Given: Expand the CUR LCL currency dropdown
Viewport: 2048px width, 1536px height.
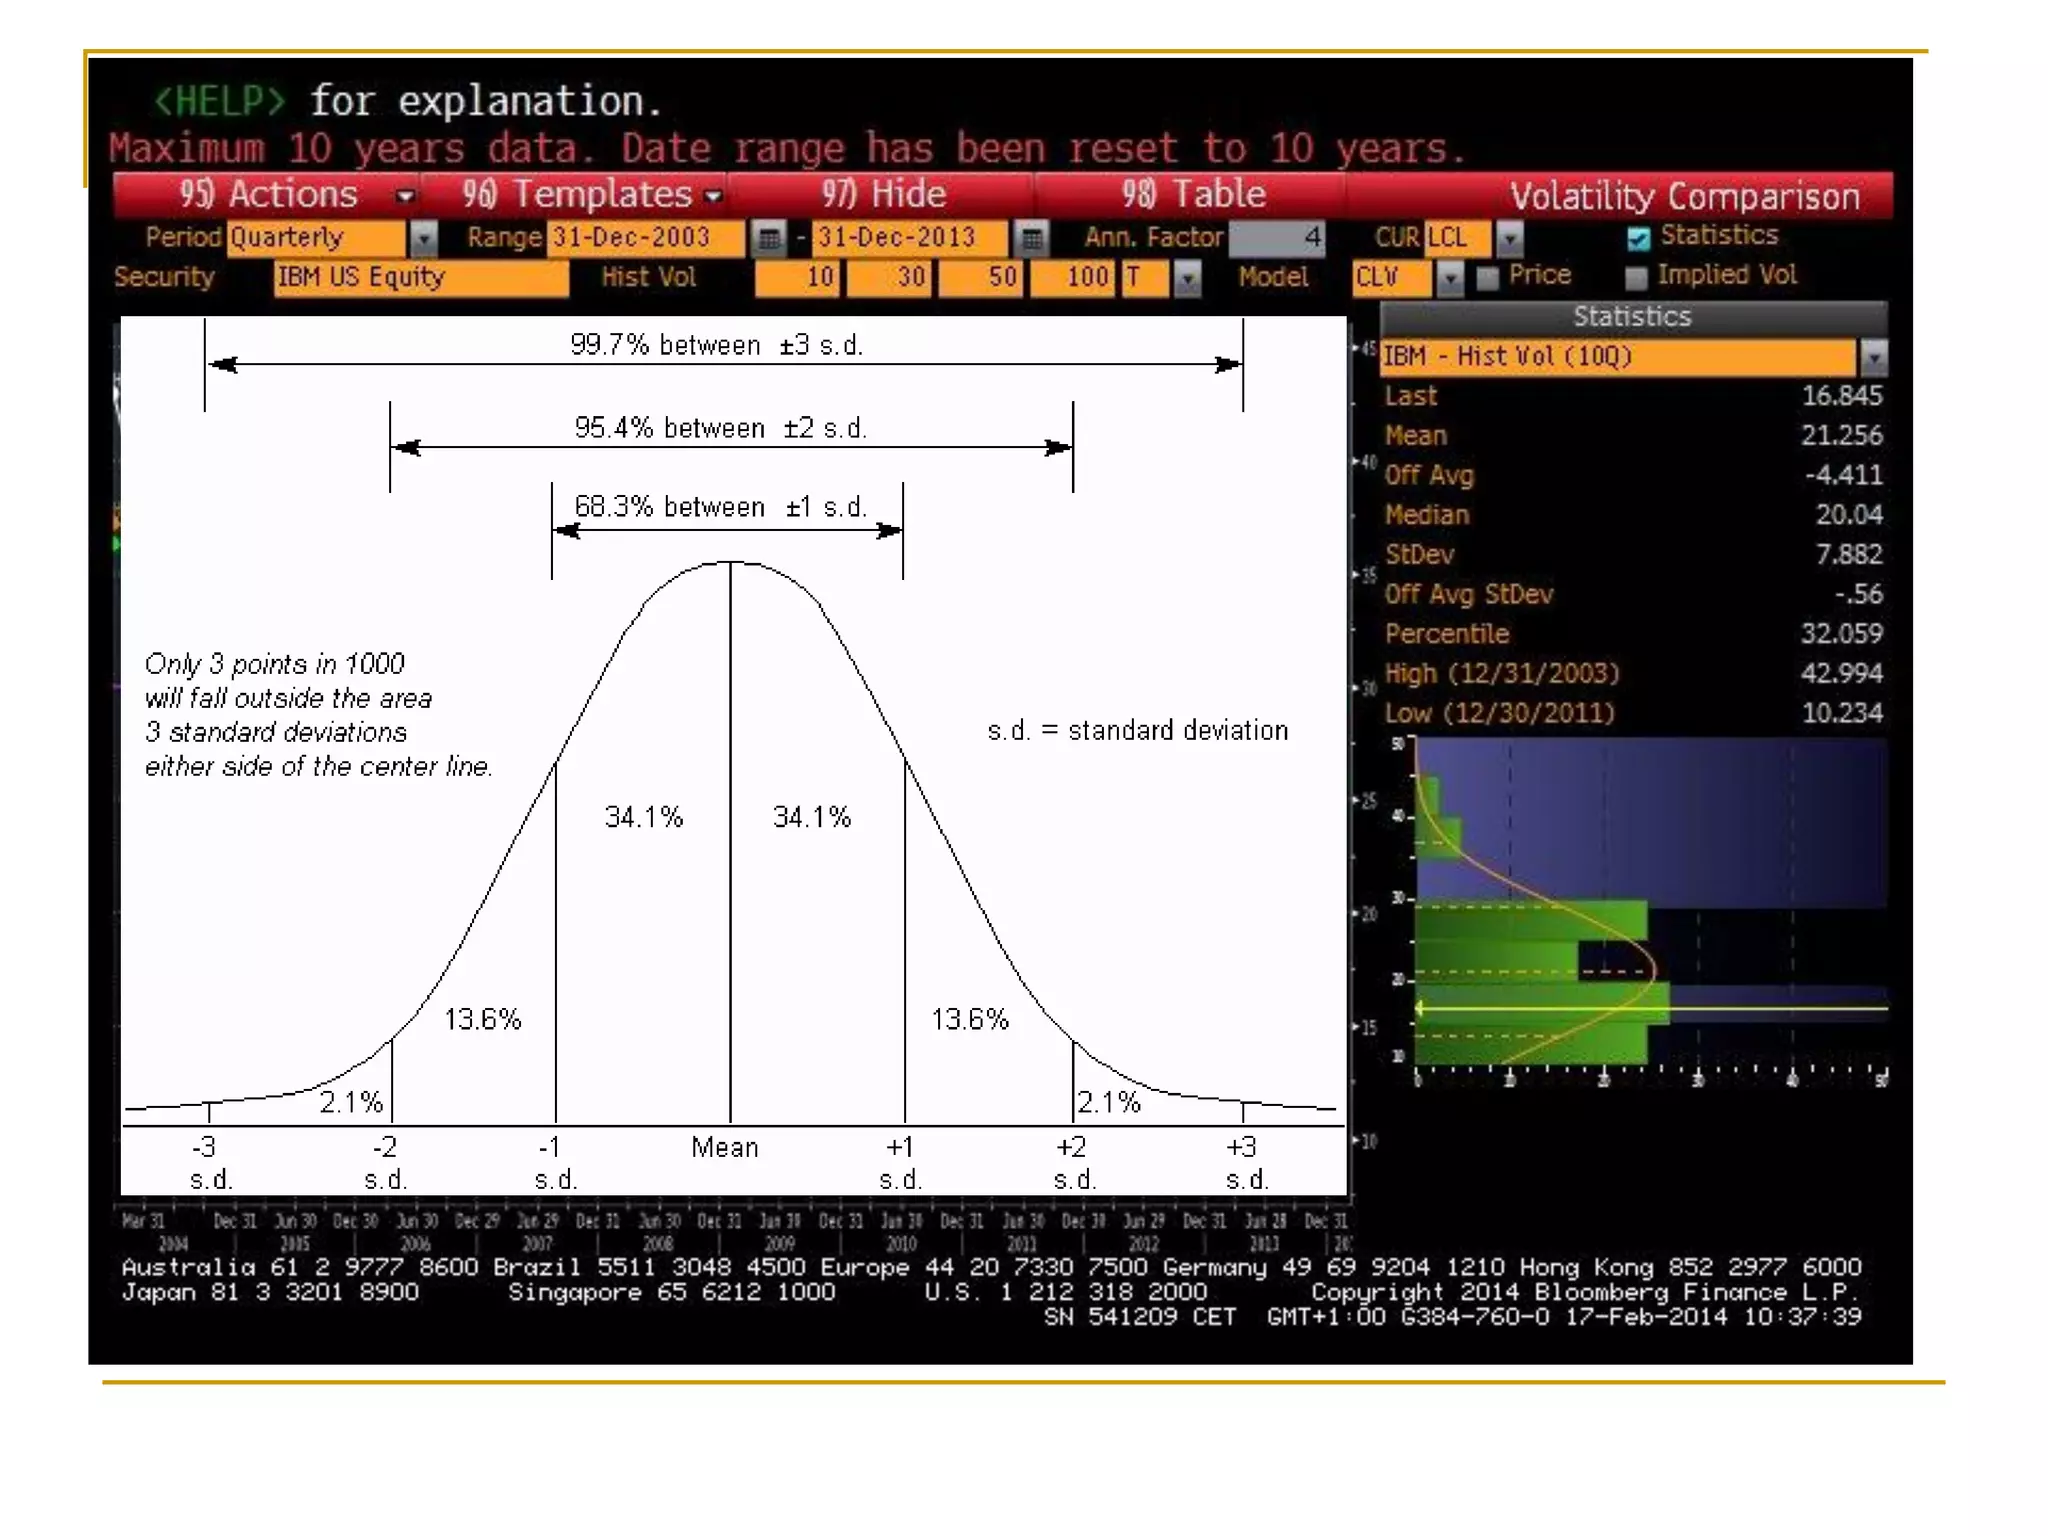Looking at the screenshot, I should tap(1509, 238).
